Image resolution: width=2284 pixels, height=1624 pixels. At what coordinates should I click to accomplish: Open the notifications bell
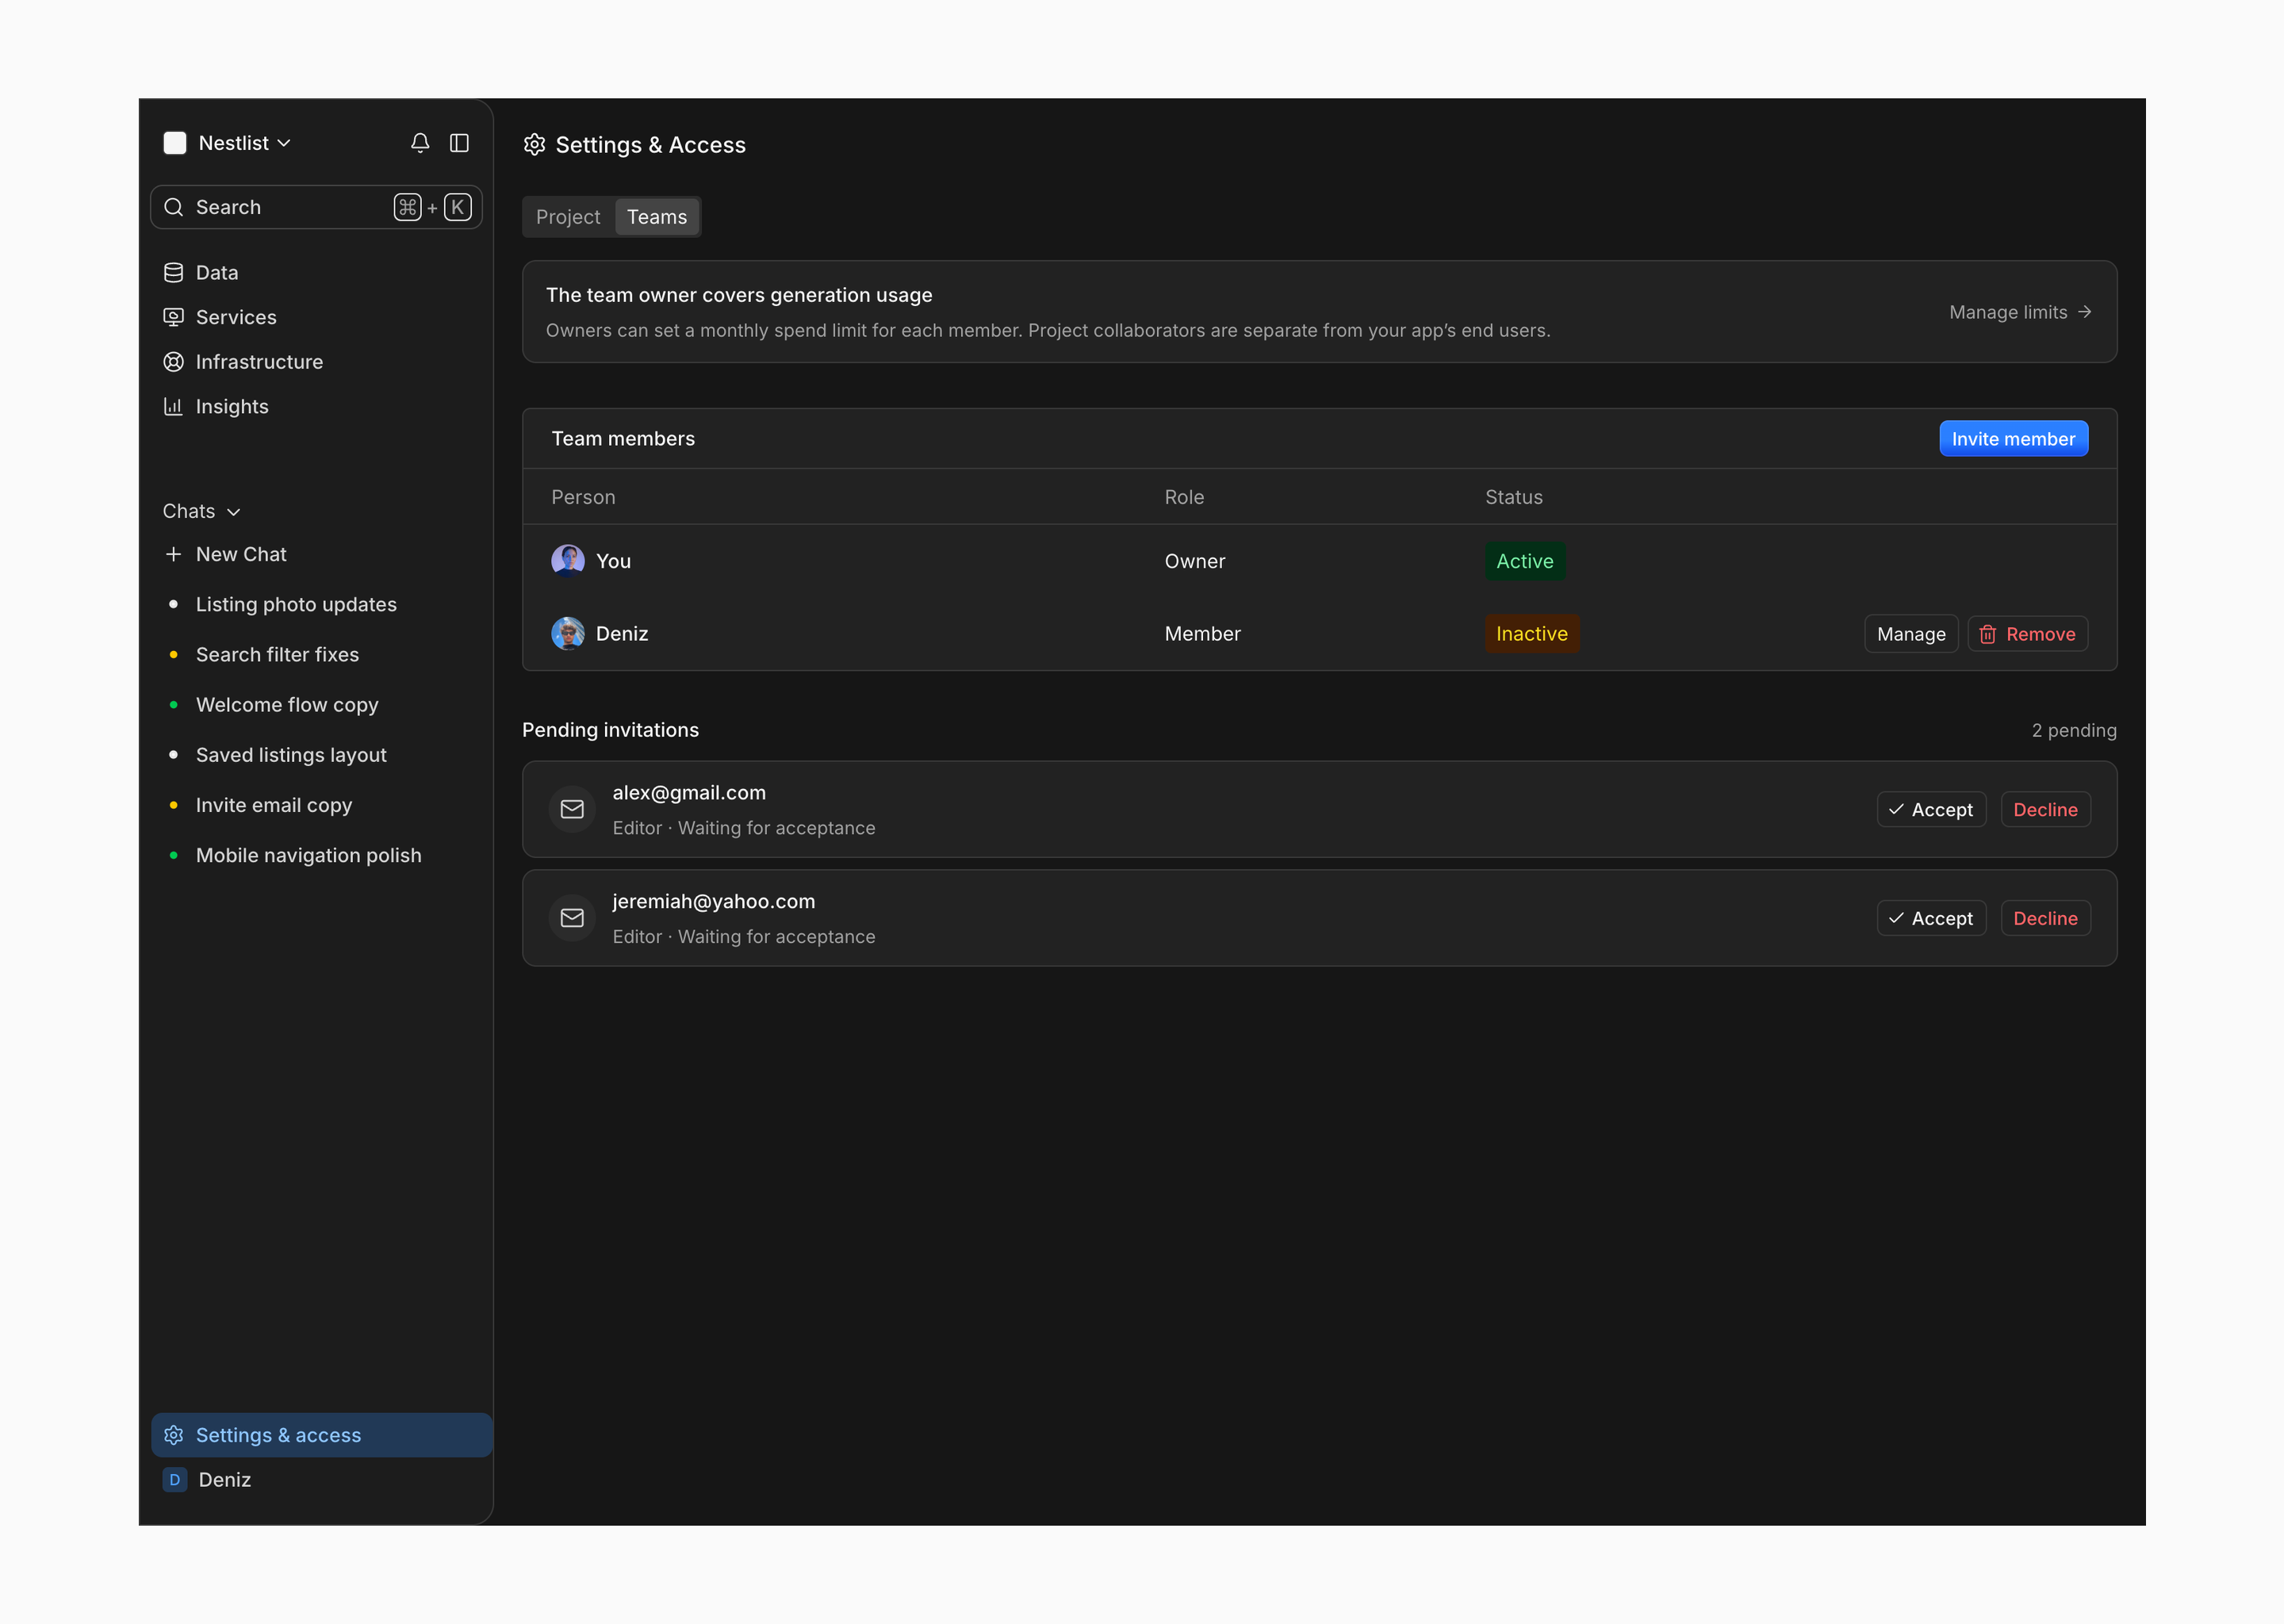click(420, 143)
